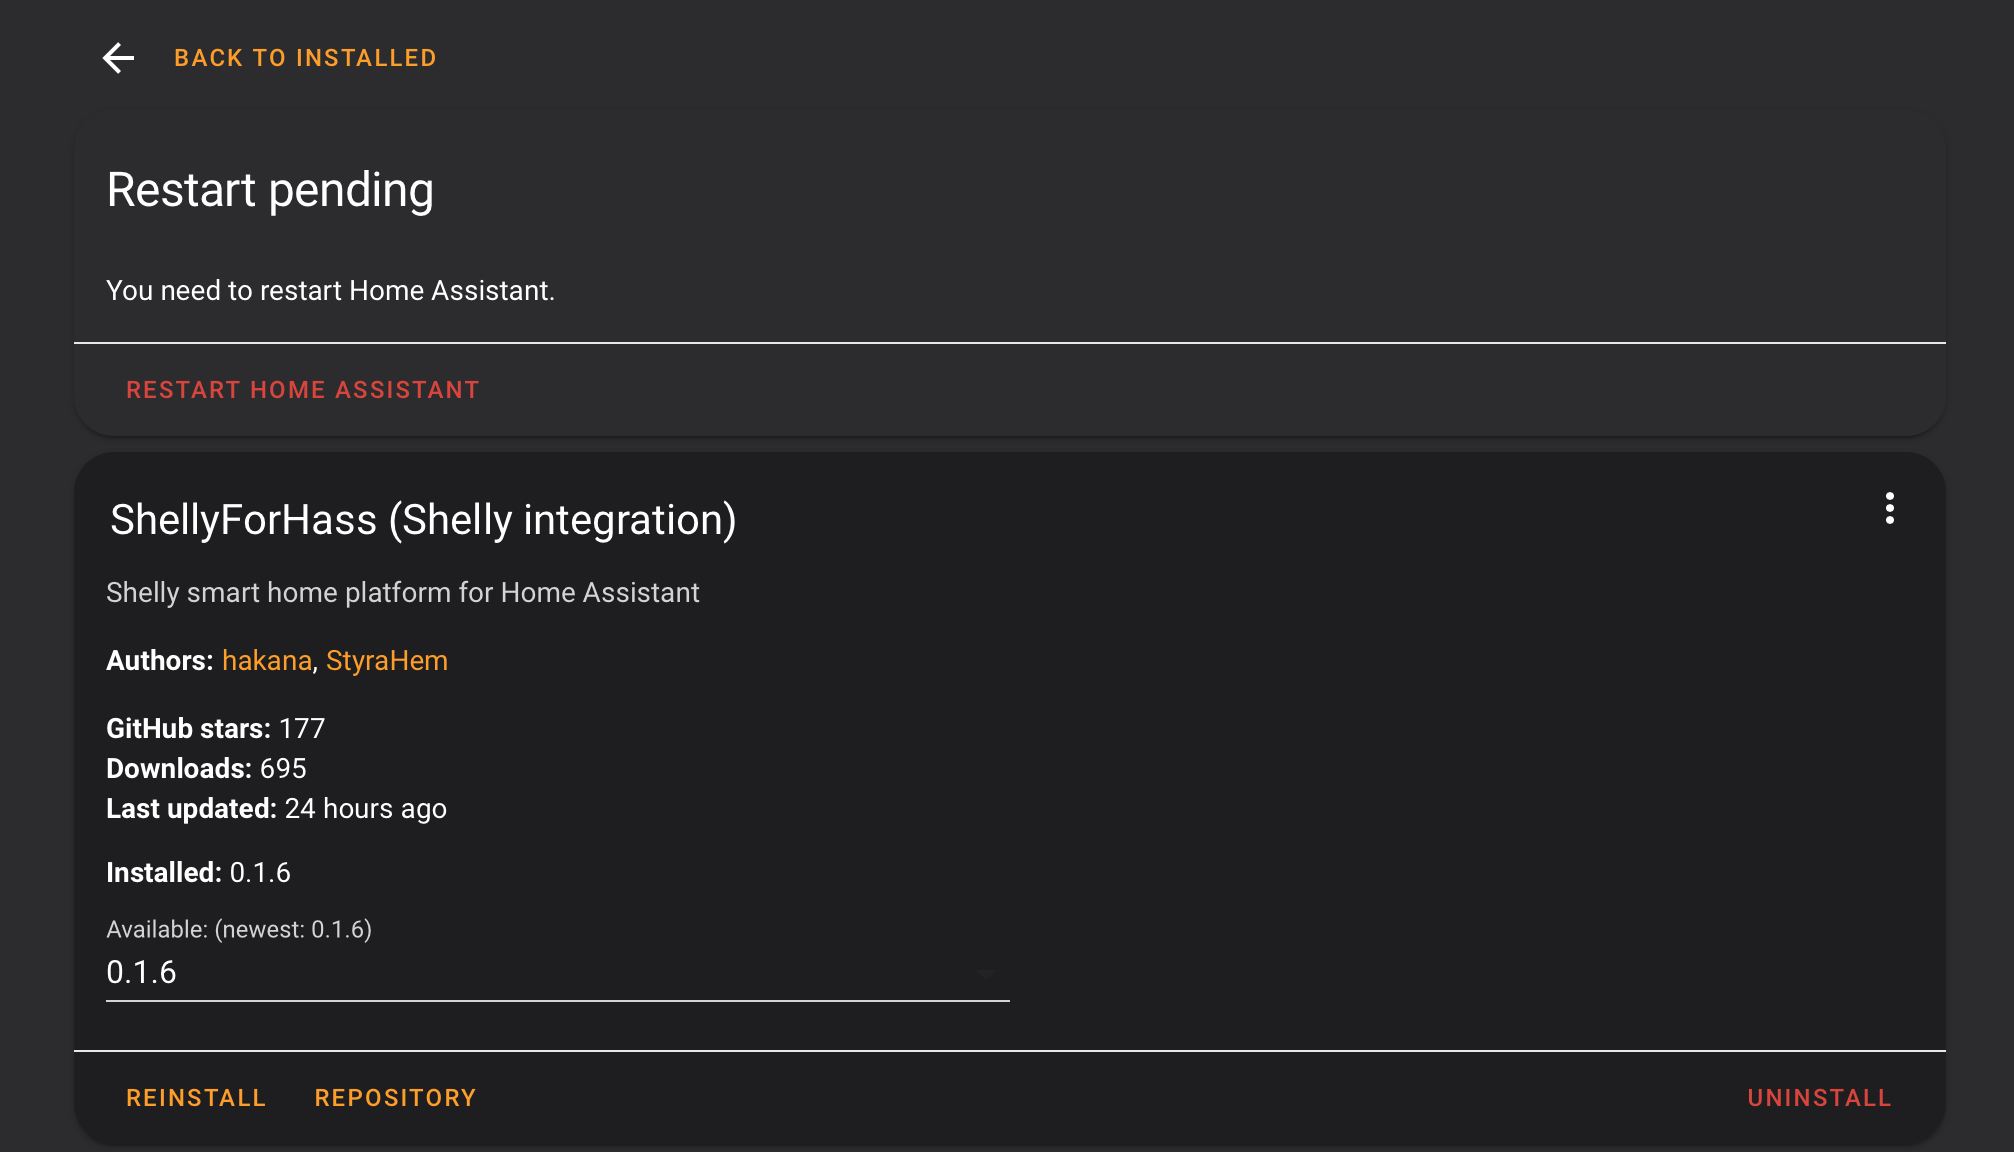Click the Last updated timestamp
This screenshot has height=1152, width=2014.
[366, 808]
